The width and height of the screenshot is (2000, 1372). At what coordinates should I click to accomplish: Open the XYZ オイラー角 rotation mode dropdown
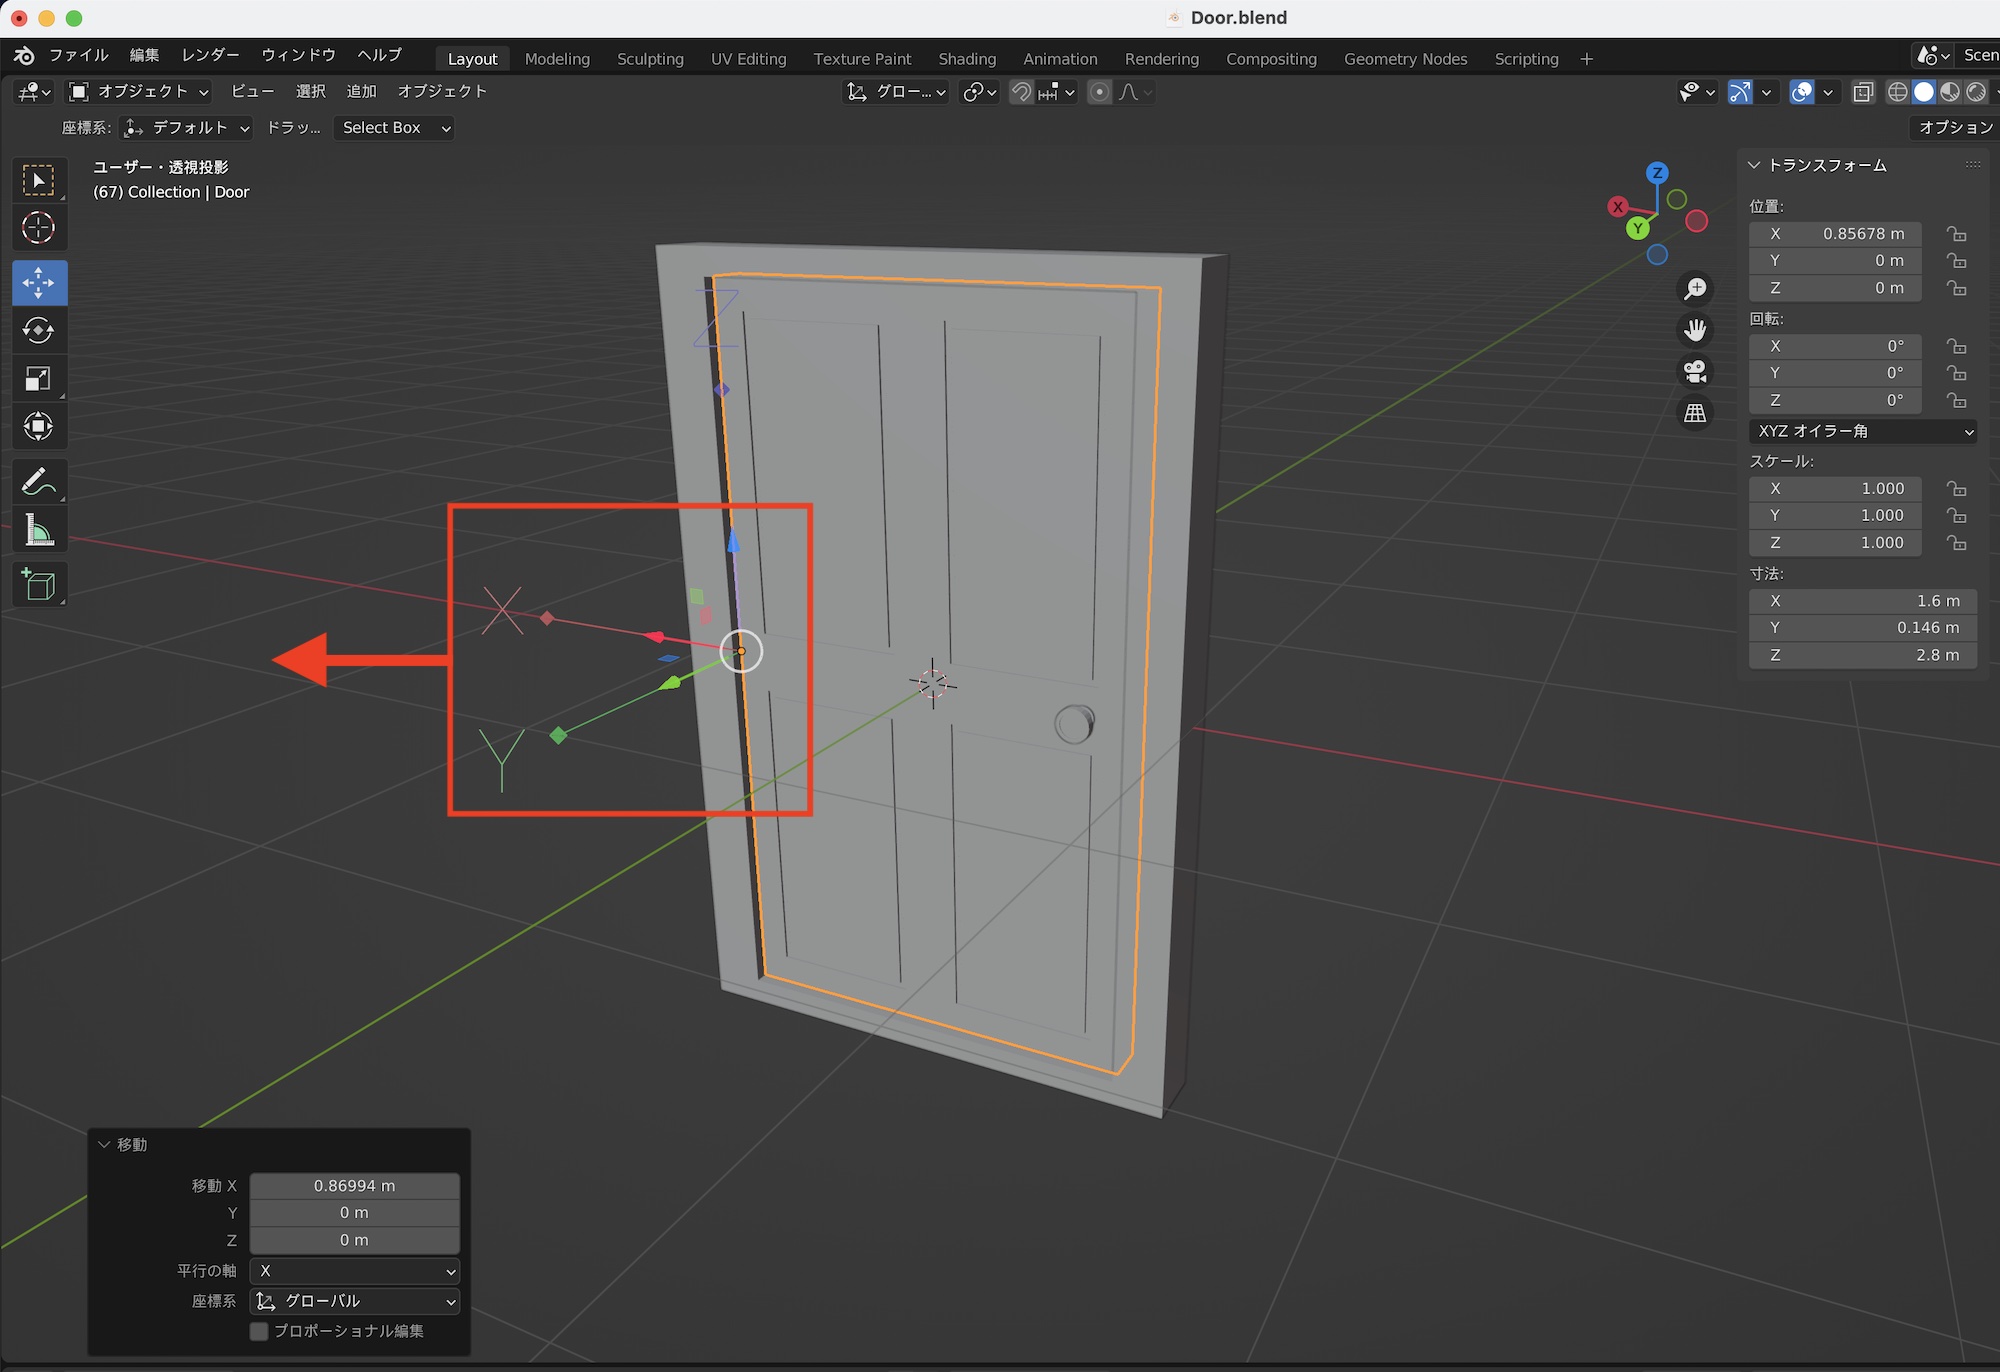1863,431
